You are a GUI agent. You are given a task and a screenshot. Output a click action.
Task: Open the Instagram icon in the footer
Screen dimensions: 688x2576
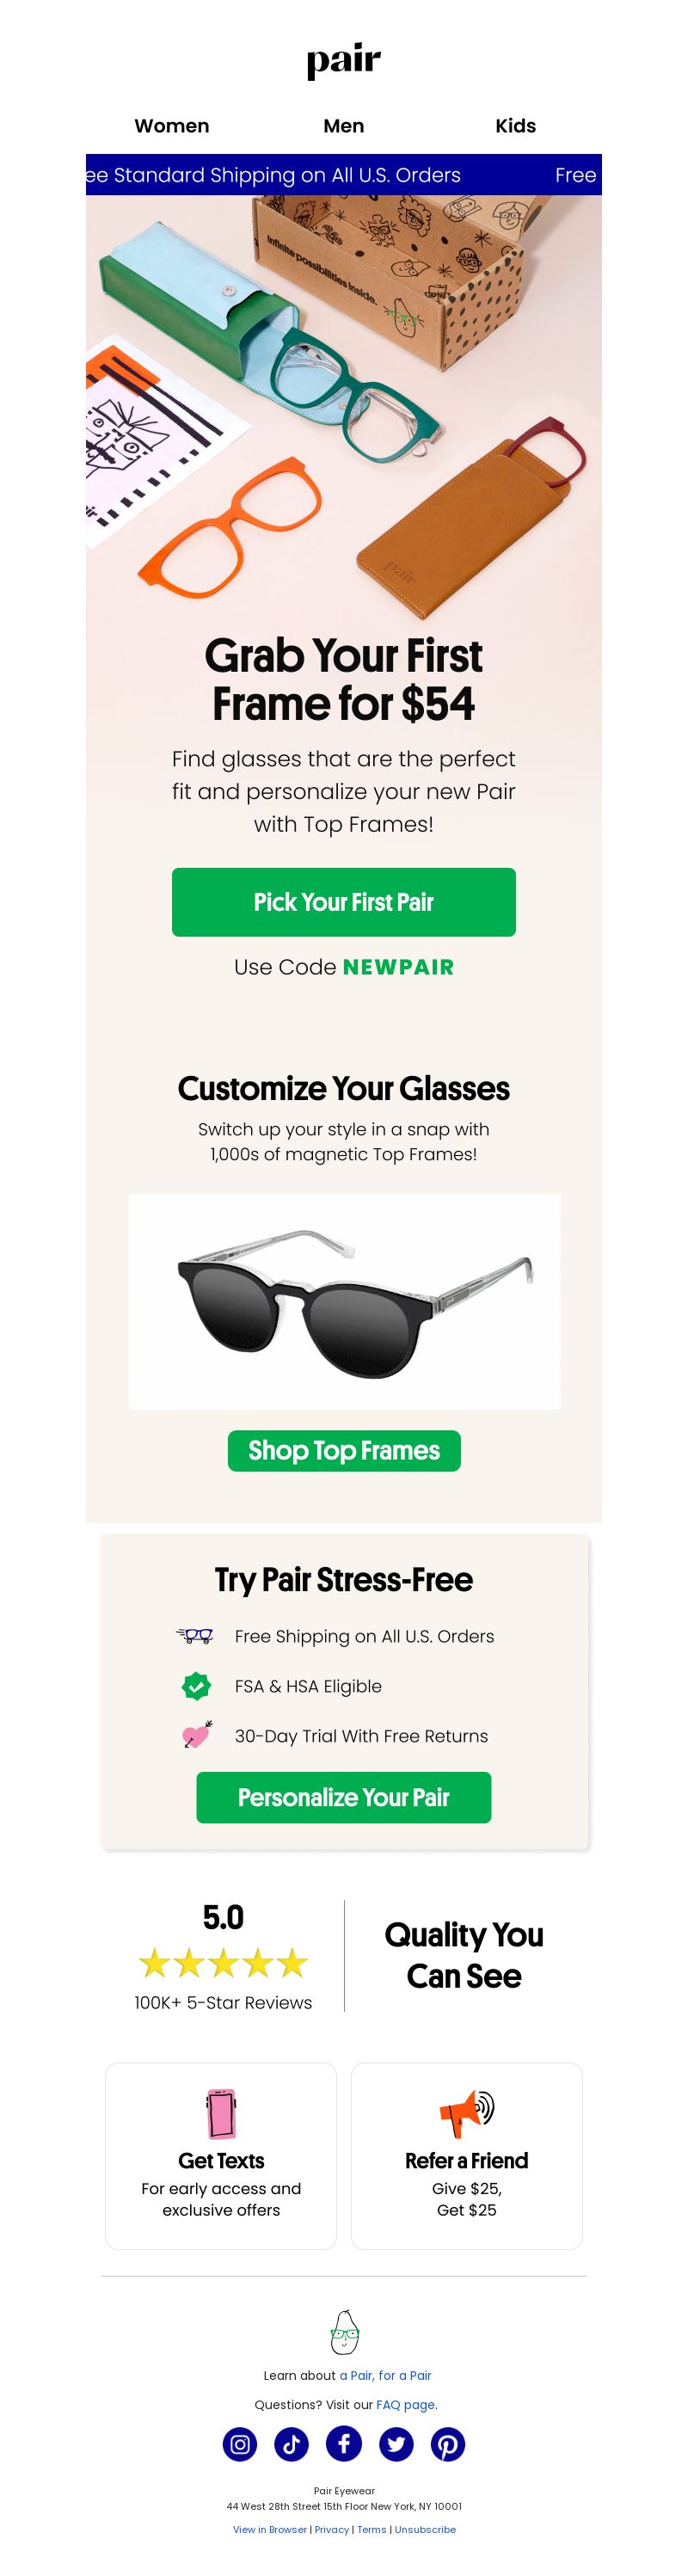(x=240, y=2444)
